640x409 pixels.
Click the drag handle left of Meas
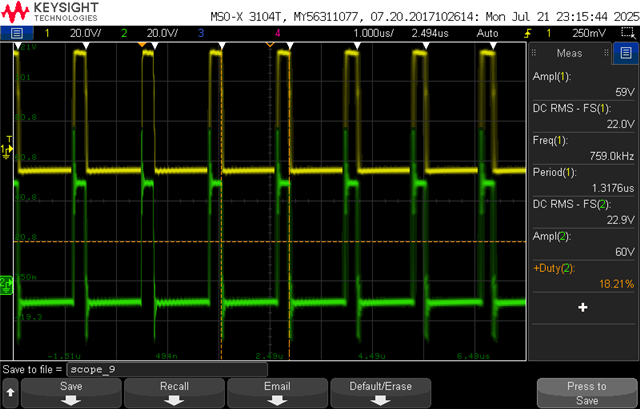(533, 53)
